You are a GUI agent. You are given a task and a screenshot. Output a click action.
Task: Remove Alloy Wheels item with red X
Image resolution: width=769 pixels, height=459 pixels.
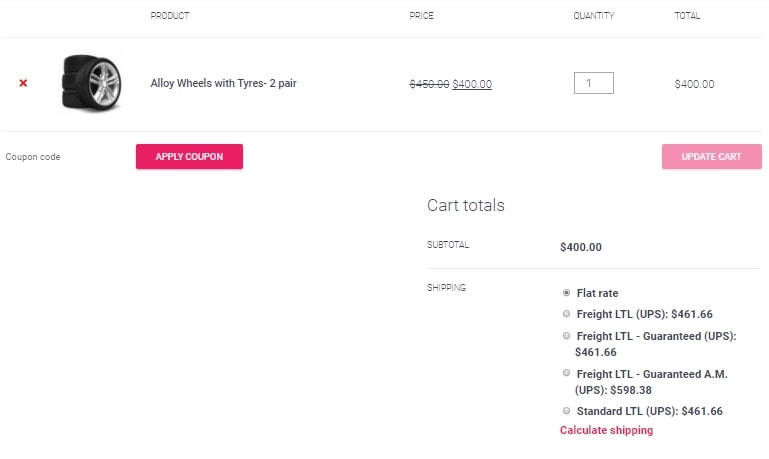click(23, 83)
